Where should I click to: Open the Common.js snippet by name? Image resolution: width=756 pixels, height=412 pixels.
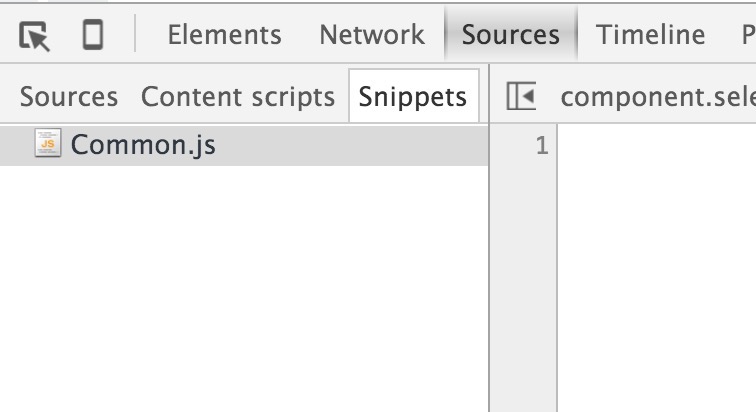(143, 145)
